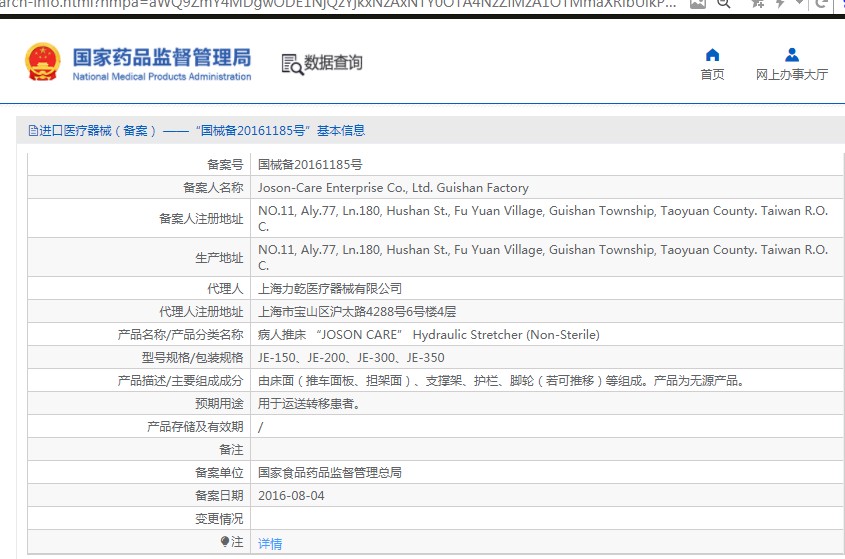This screenshot has height=559, width=845.
Task: Click the 生产地址 row label
Action: (x=219, y=258)
